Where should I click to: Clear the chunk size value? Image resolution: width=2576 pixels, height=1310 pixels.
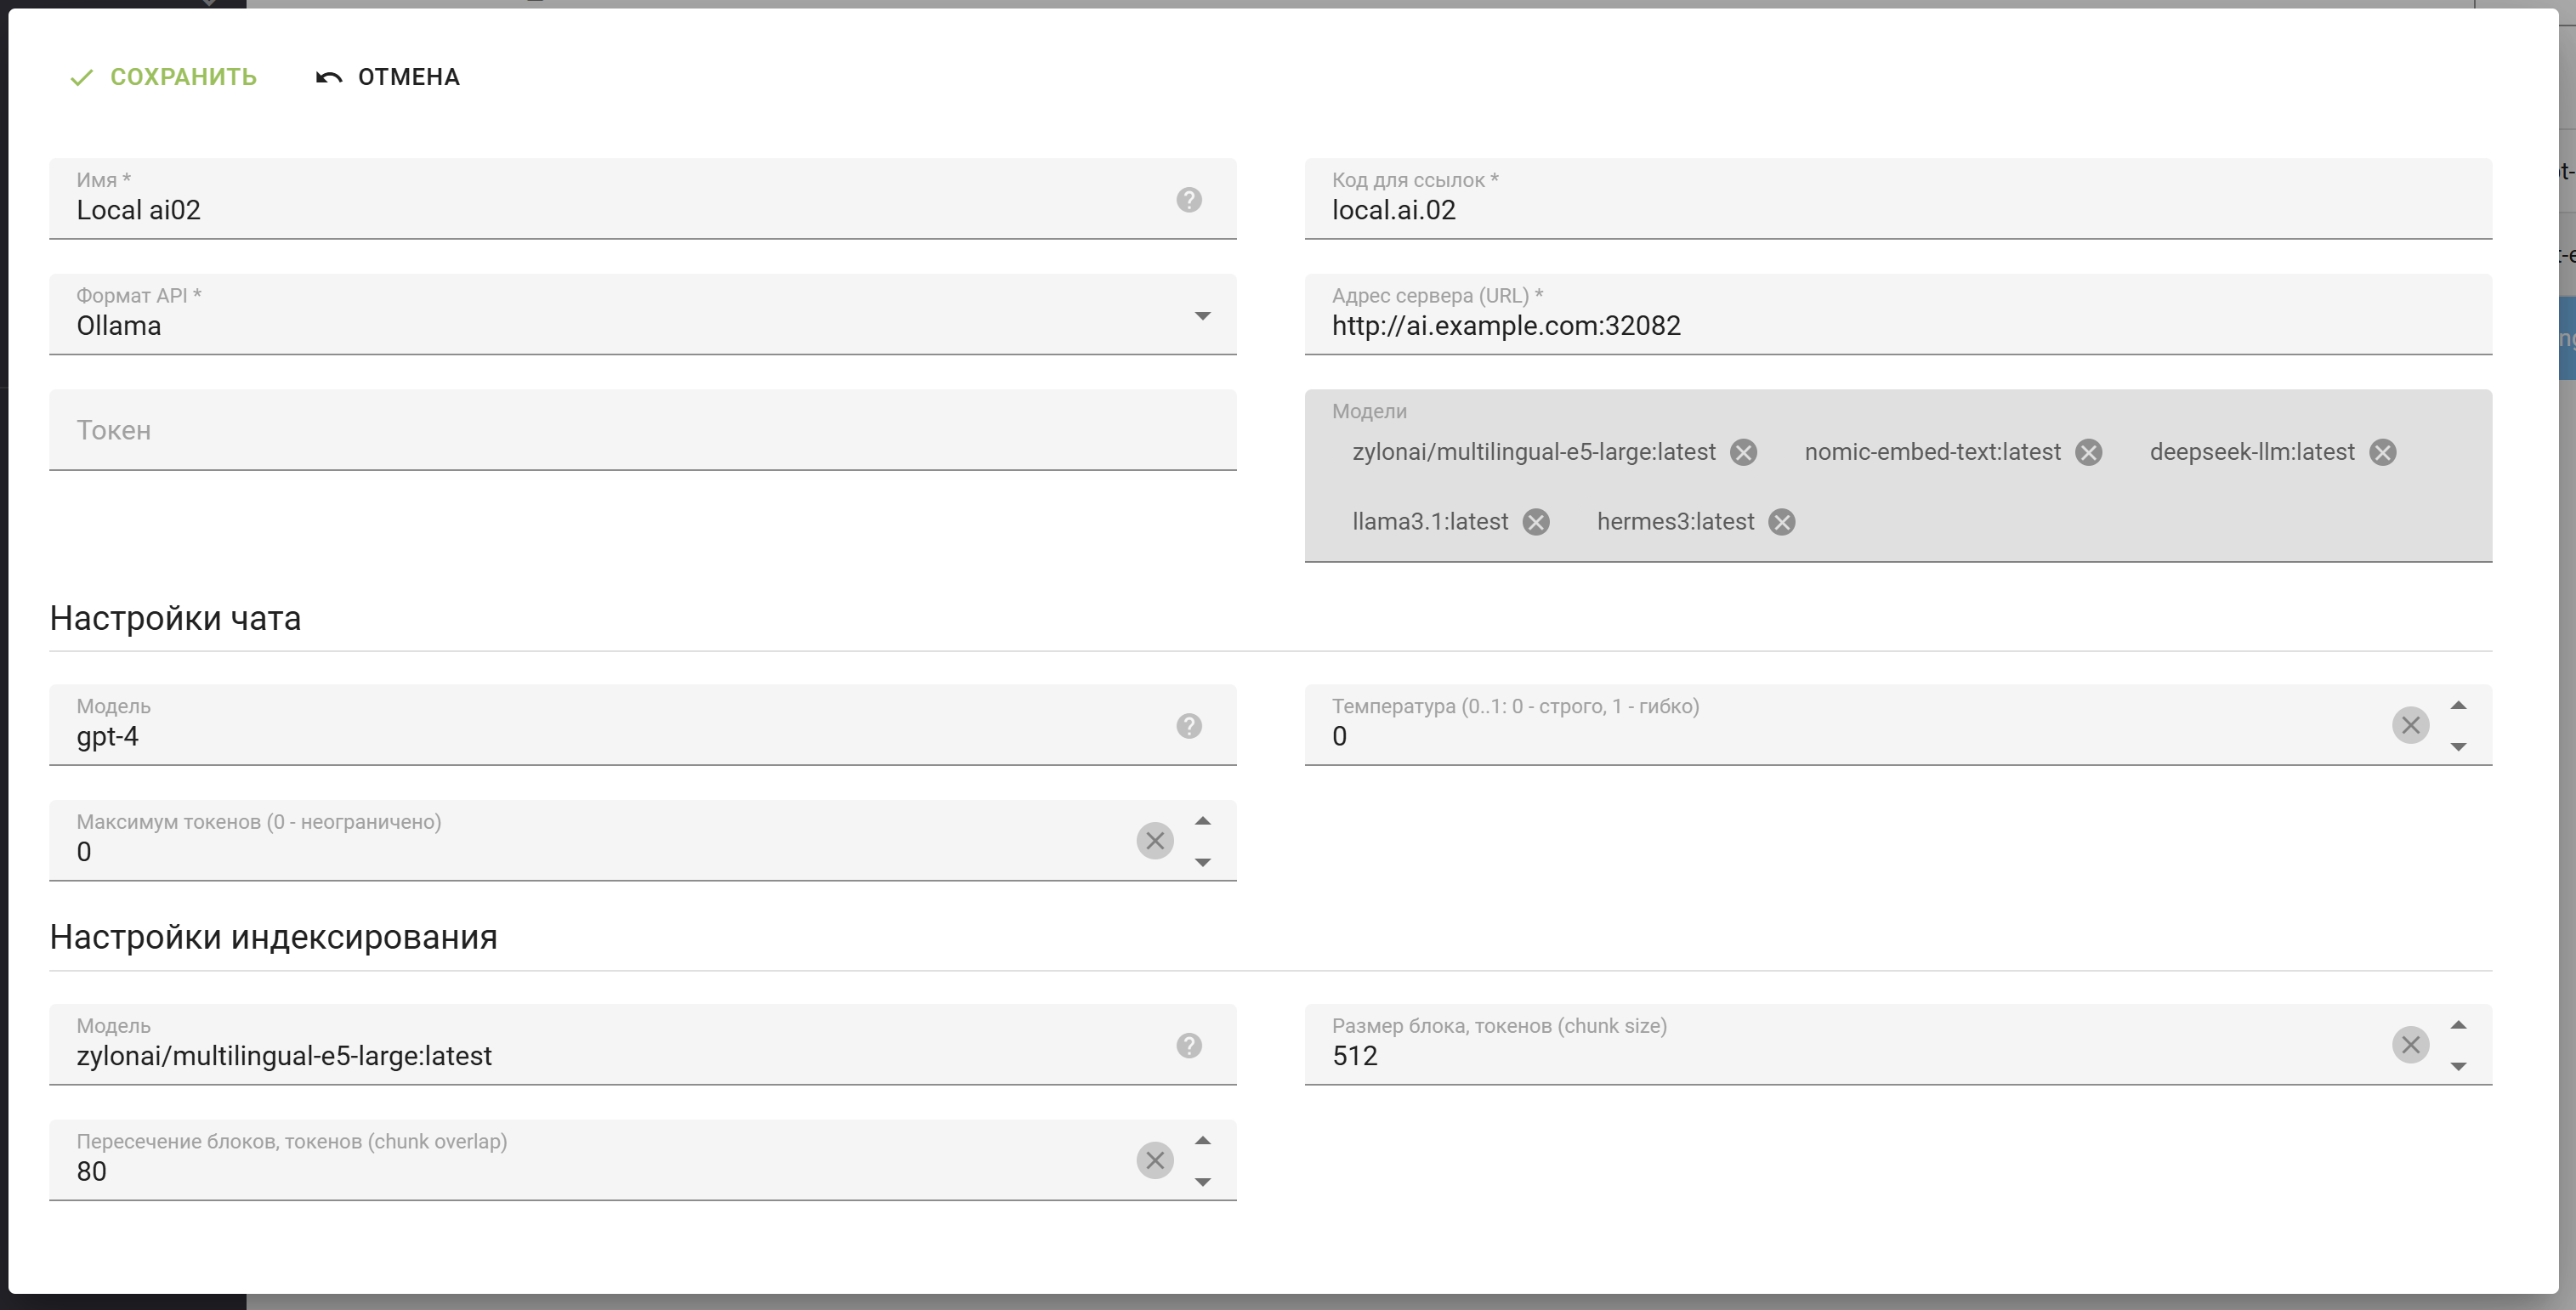(x=2410, y=1045)
